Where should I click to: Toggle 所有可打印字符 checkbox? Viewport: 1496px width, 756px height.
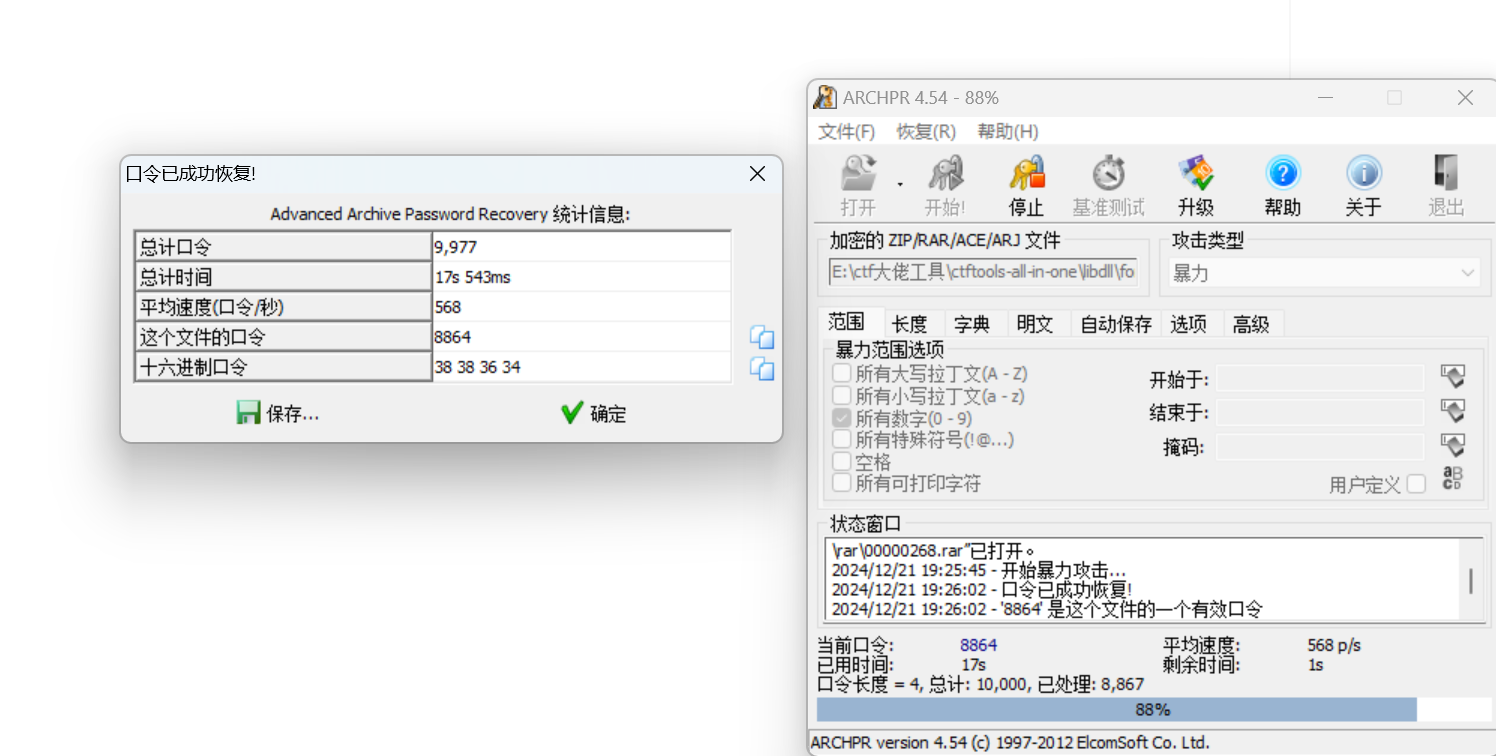(x=842, y=484)
